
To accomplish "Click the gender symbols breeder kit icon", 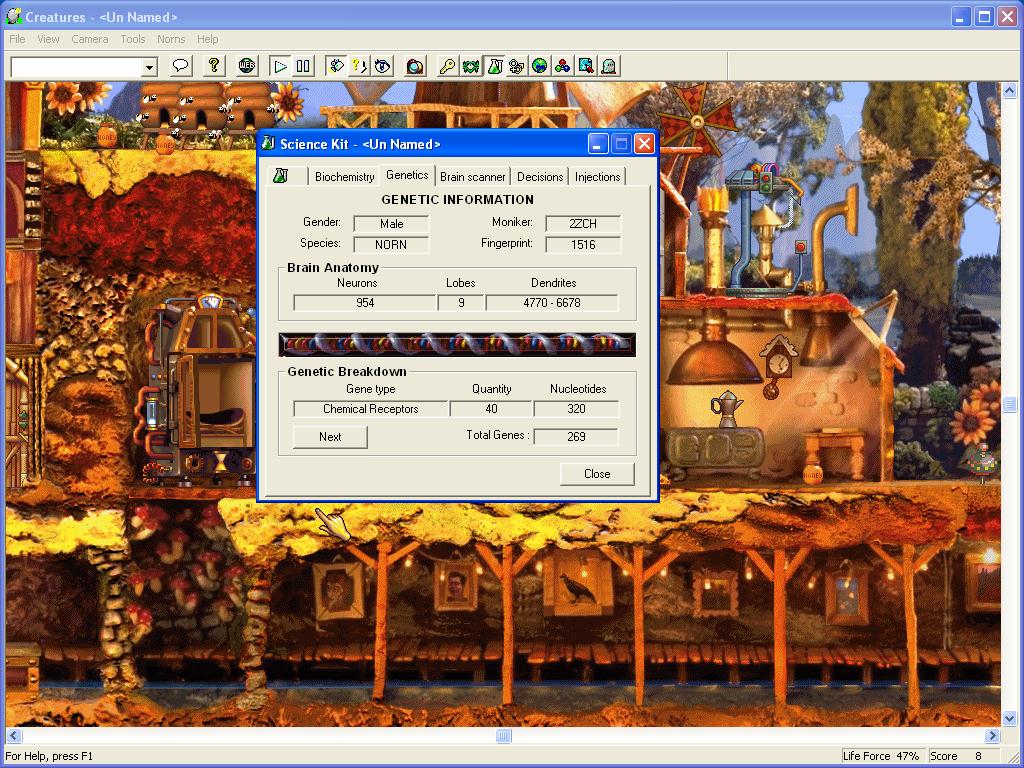I will [517, 66].
